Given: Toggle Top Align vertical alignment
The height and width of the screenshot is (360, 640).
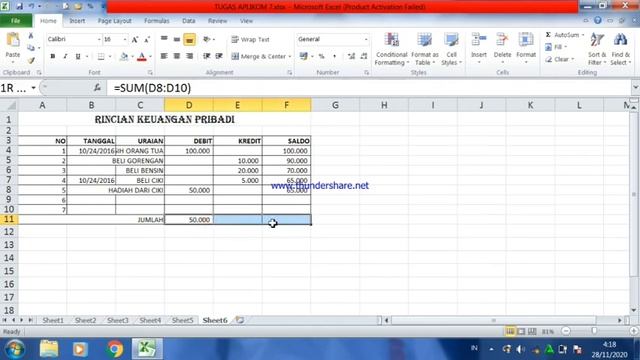Looking at the screenshot, I should click(x=164, y=40).
